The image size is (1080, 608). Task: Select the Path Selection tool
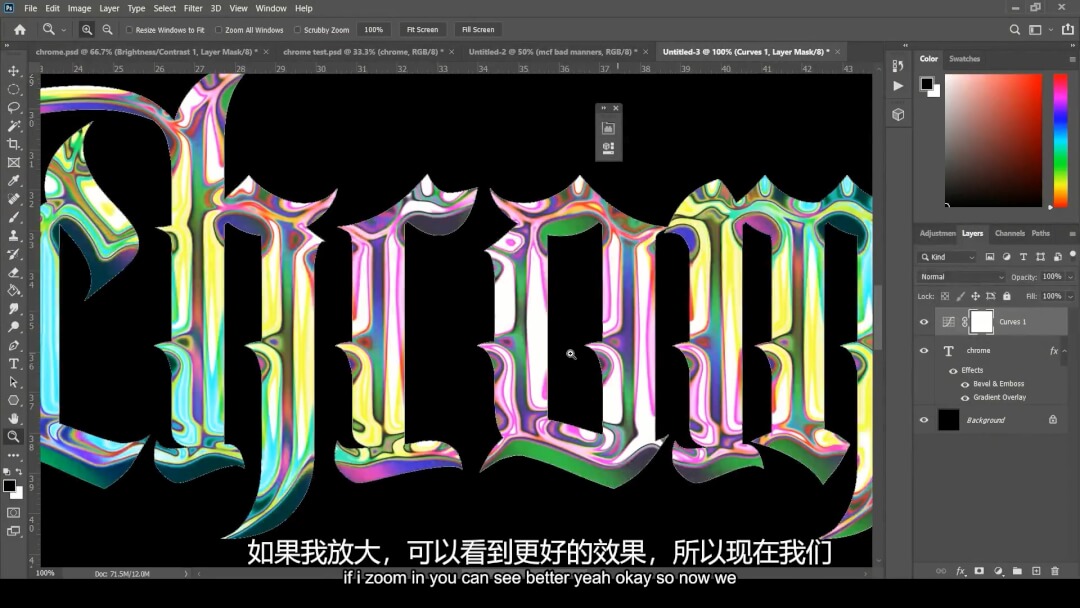(x=14, y=381)
